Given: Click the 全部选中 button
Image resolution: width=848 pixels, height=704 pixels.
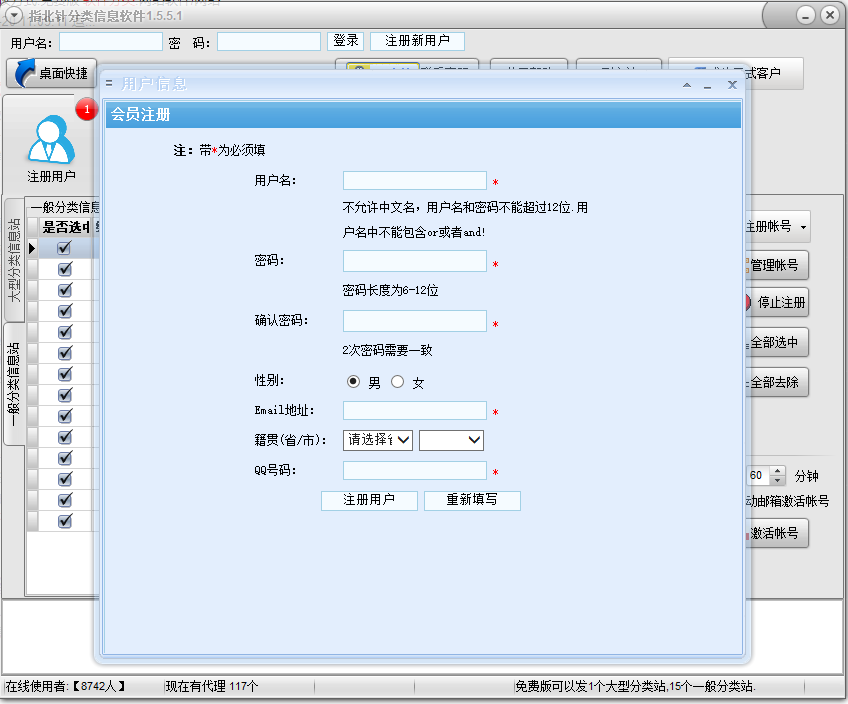Looking at the screenshot, I should (x=777, y=343).
